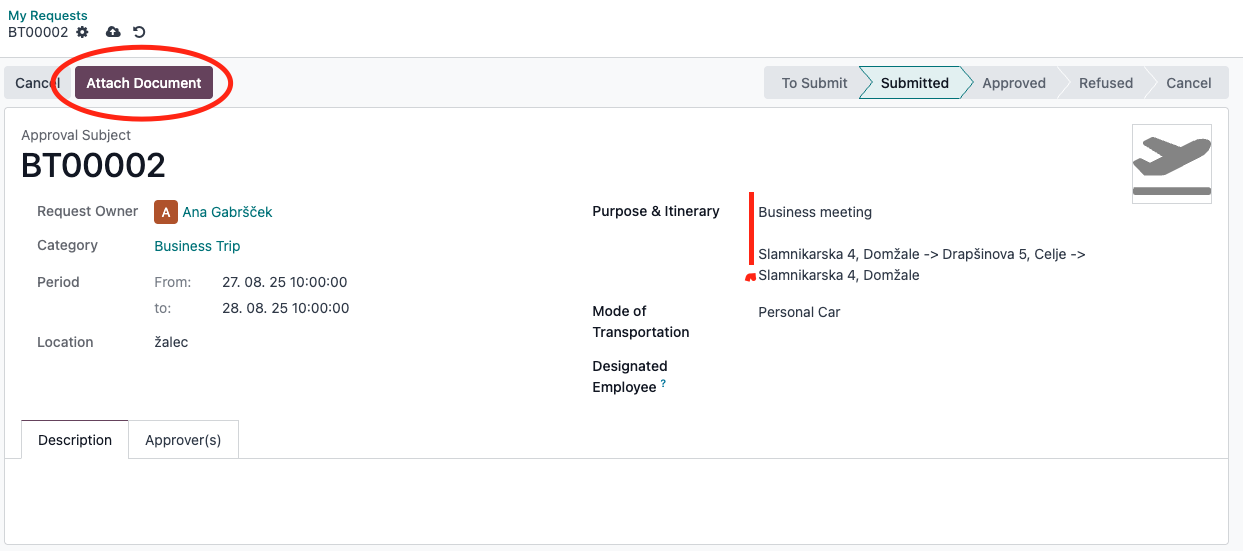Open the Description tab
The height and width of the screenshot is (551, 1243).
(x=75, y=440)
